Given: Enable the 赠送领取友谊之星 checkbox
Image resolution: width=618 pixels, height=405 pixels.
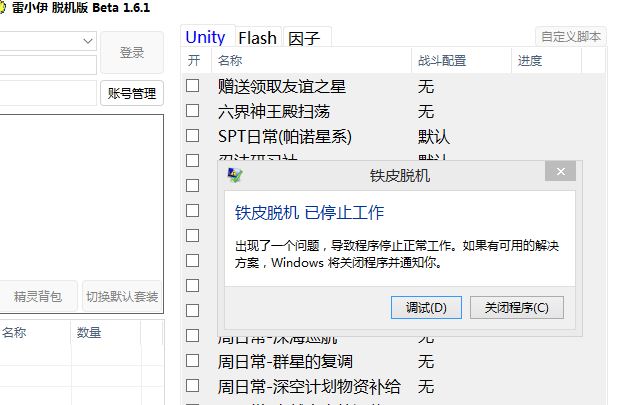Looking at the screenshot, I should [x=193, y=85].
